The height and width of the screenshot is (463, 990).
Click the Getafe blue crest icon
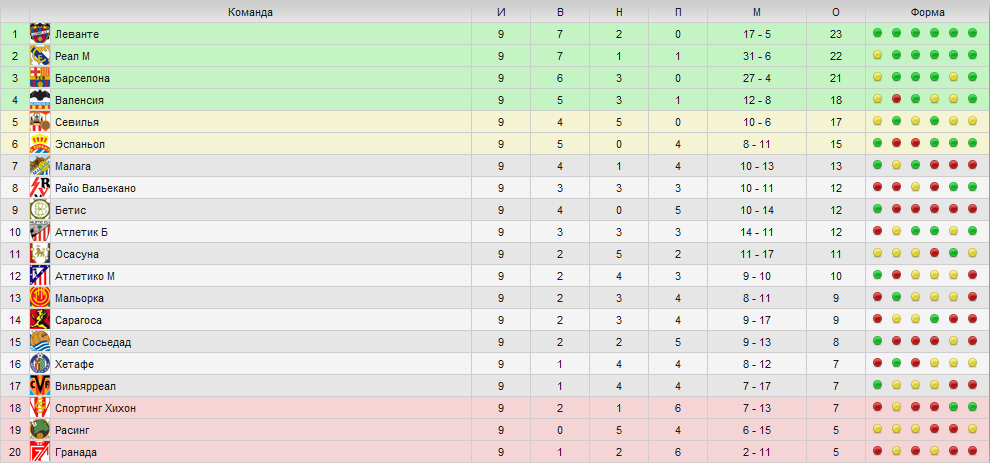pyautogui.click(x=40, y=364)
